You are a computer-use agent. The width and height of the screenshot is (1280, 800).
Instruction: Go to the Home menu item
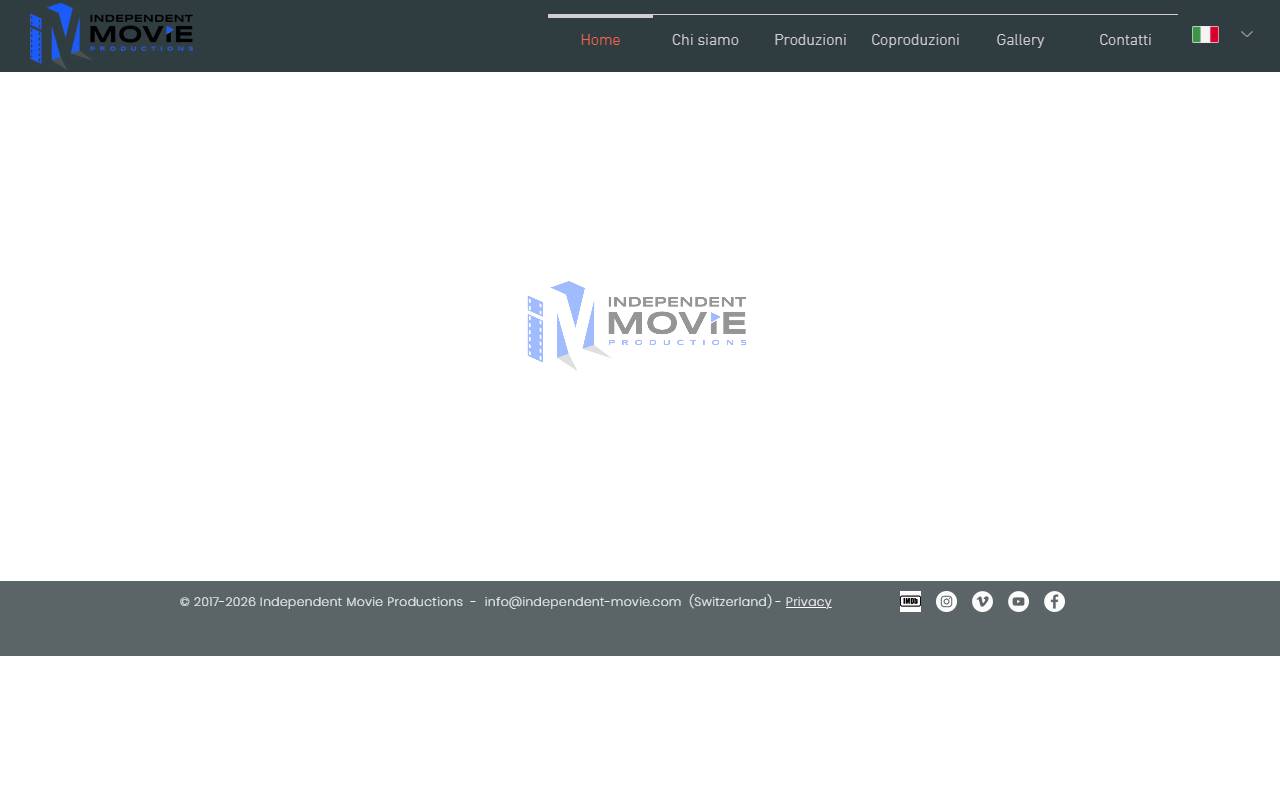click(600, 40)
